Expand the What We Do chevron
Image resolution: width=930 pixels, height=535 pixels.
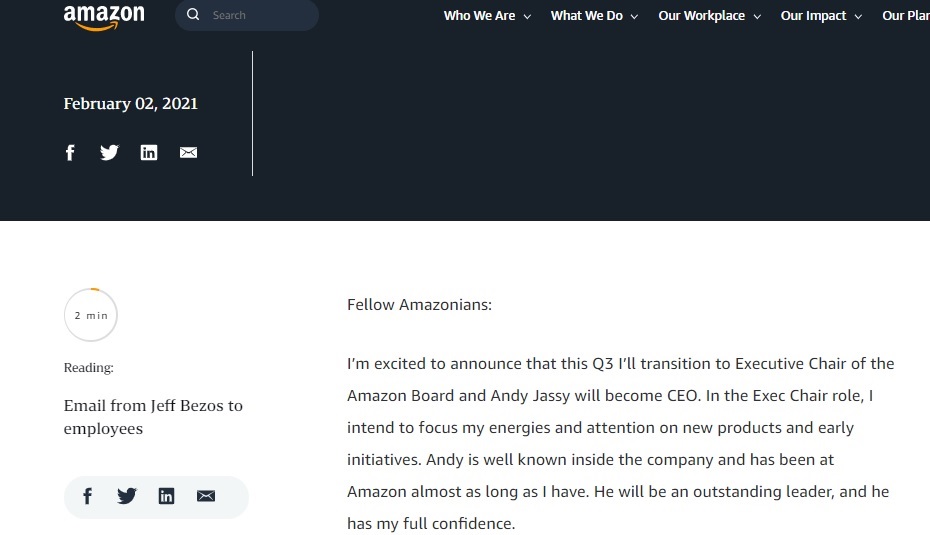(x=634, y=17)
